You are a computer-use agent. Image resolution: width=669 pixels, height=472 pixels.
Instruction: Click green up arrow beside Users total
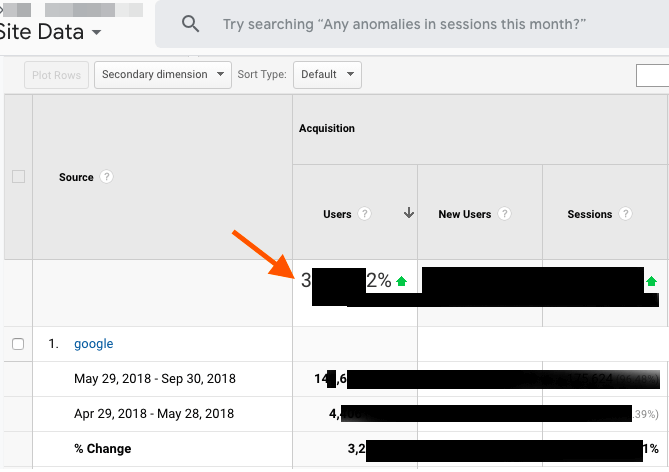(x=401, y=282)
